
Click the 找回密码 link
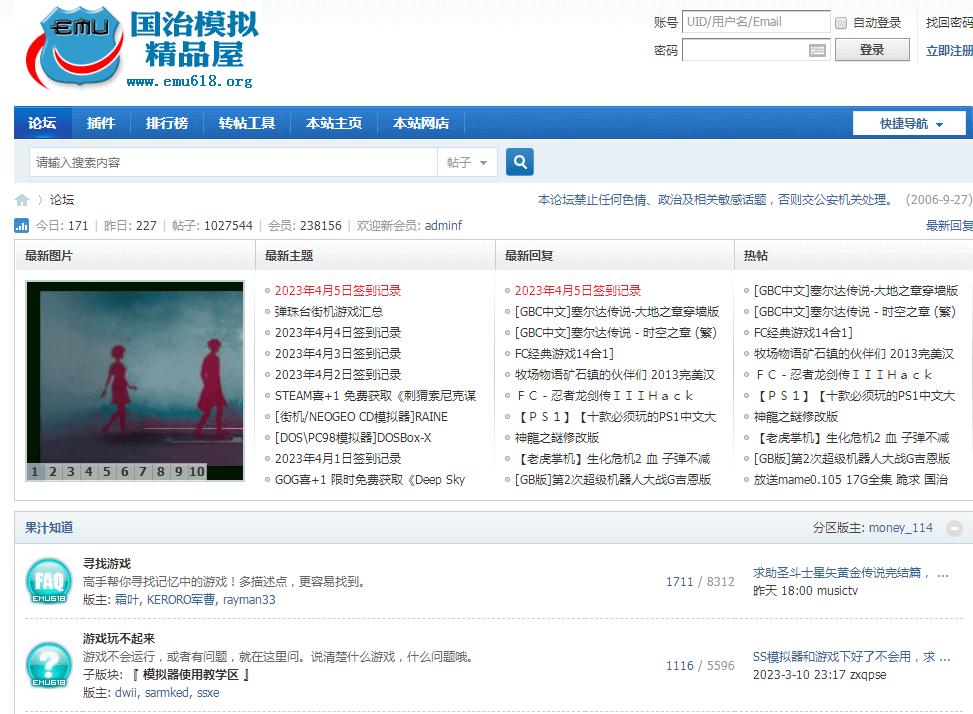pos(949,22)
